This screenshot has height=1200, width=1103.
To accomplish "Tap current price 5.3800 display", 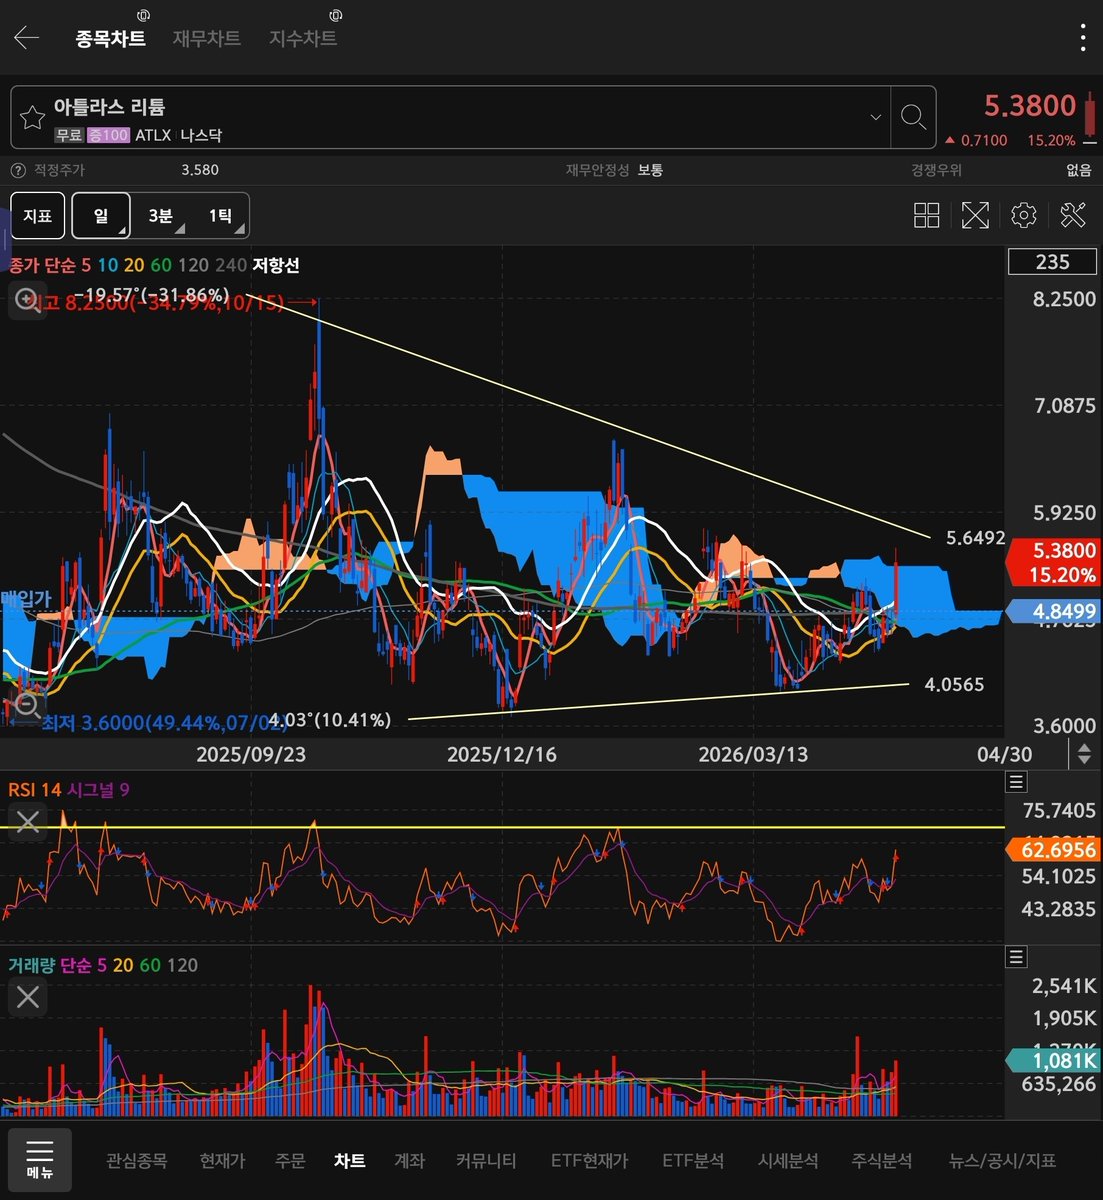I will point(1030,106).
